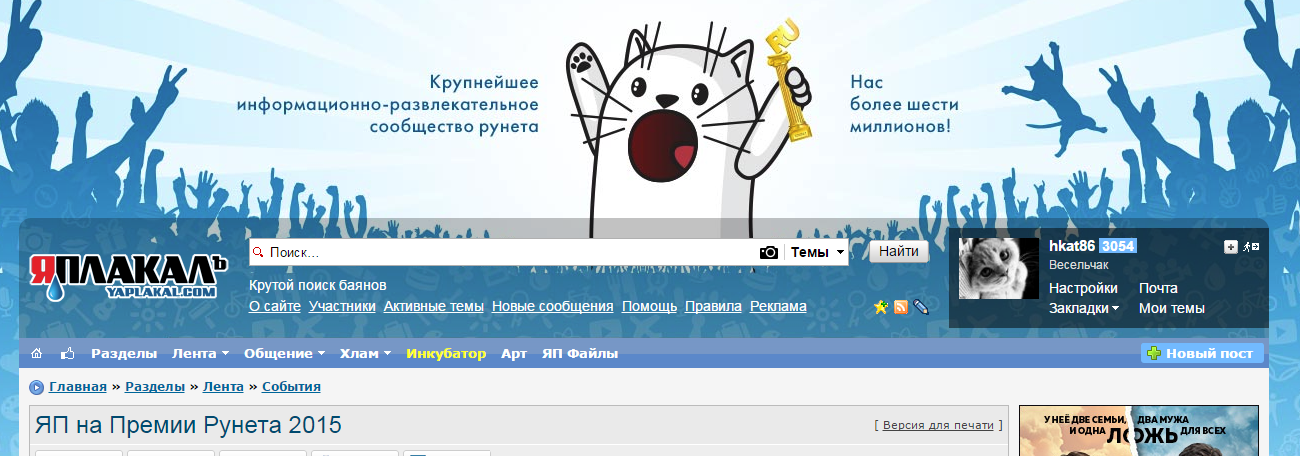The width and height of the screenshot is (1300, 456).
Task: Click the logout running-man icon
Action: click(1251, 246)
